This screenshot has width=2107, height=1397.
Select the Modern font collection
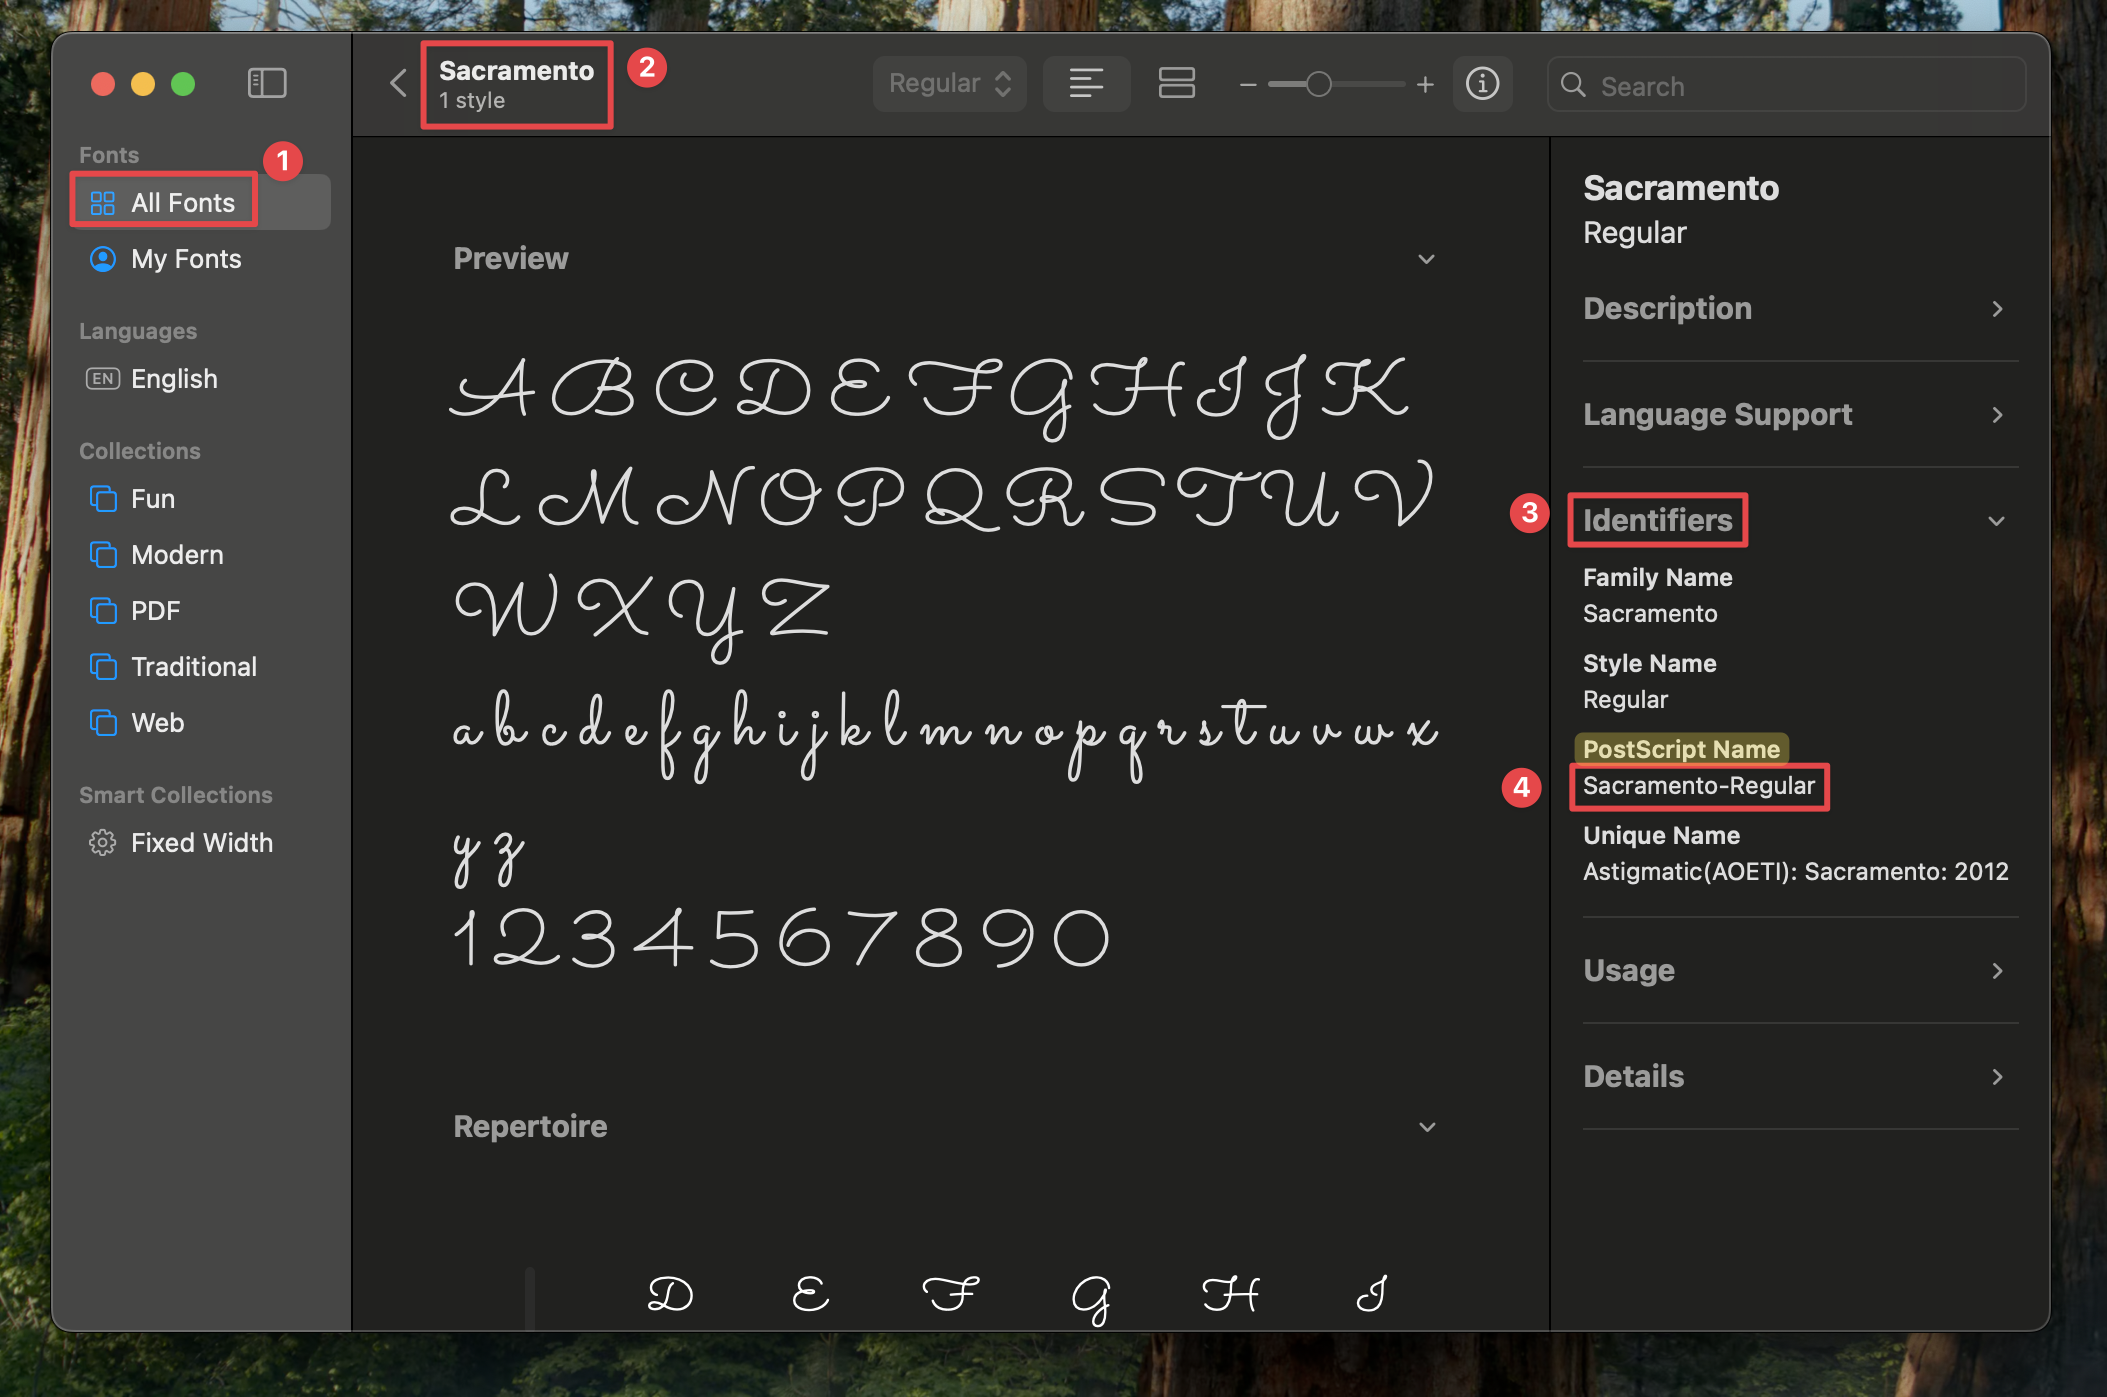[x=177, y=554]
